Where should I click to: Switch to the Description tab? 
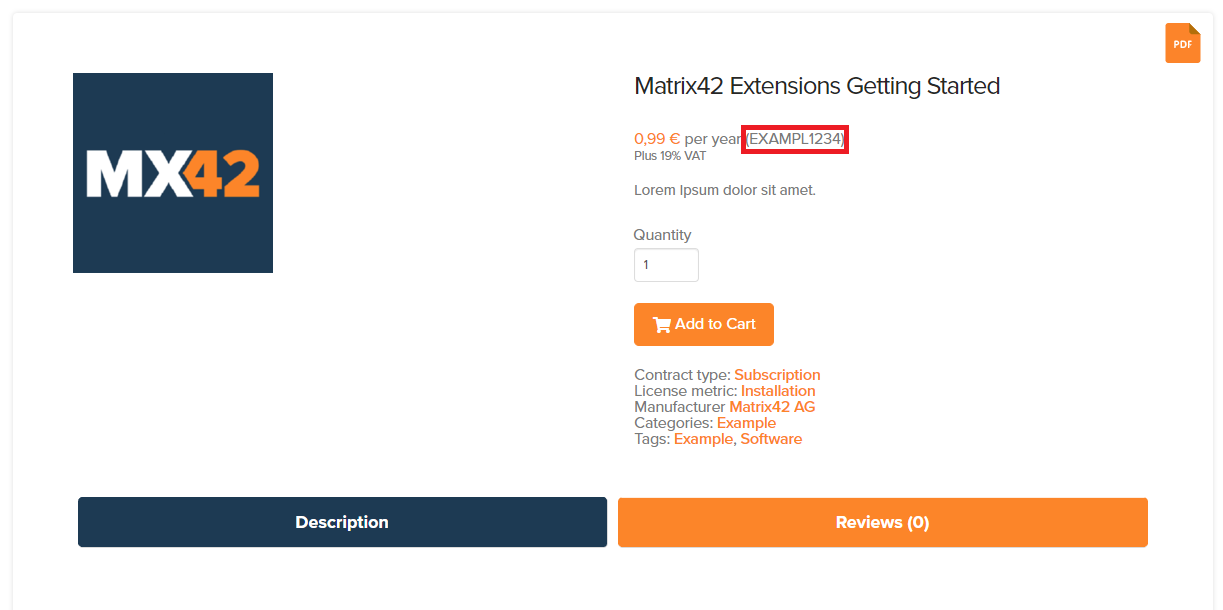click(342, 521)
